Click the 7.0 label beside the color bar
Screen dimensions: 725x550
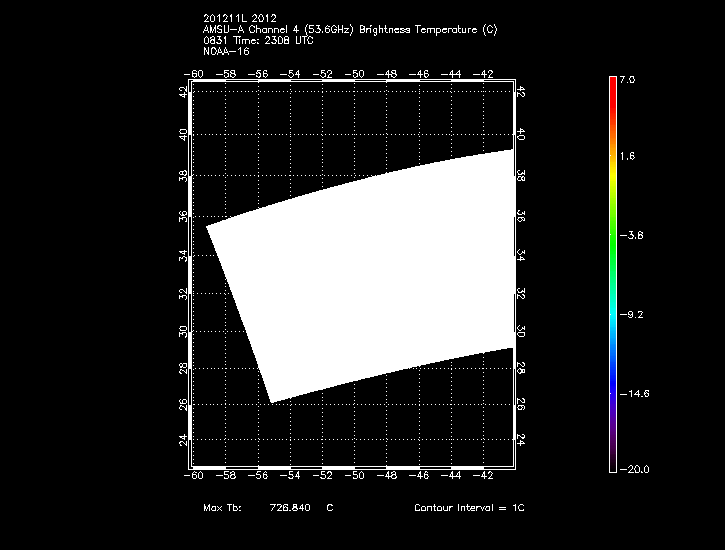[626, 78]
